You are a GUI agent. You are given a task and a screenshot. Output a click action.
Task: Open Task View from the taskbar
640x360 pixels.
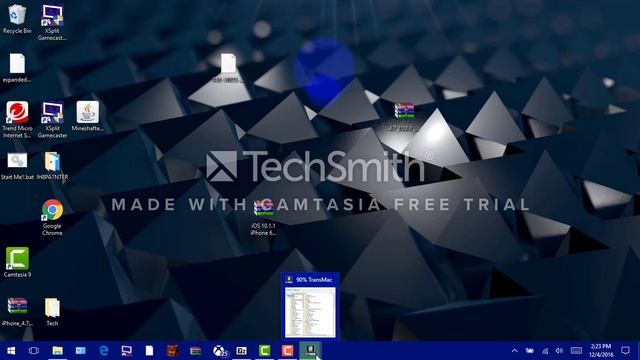coord(34,351)
